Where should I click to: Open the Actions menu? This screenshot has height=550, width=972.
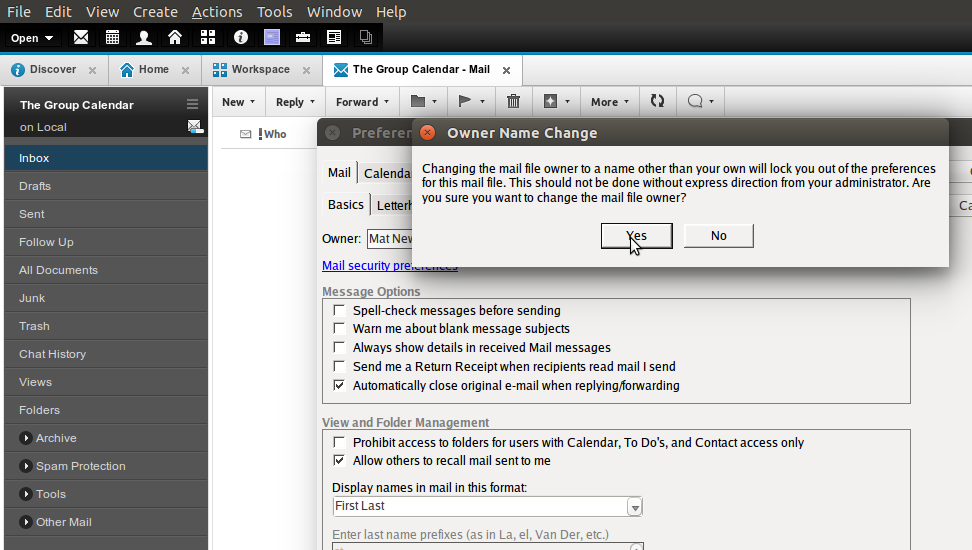pos(217,12)
